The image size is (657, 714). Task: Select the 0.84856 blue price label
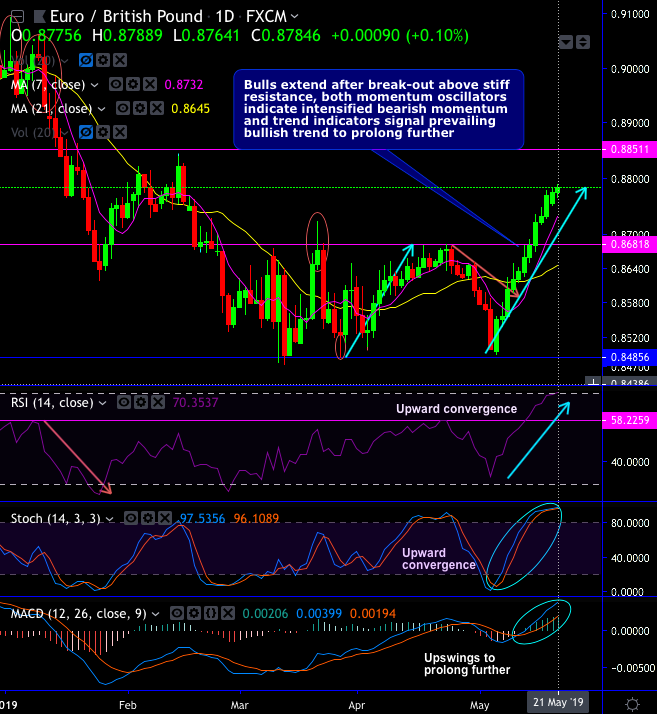click(x=629, y=357)
